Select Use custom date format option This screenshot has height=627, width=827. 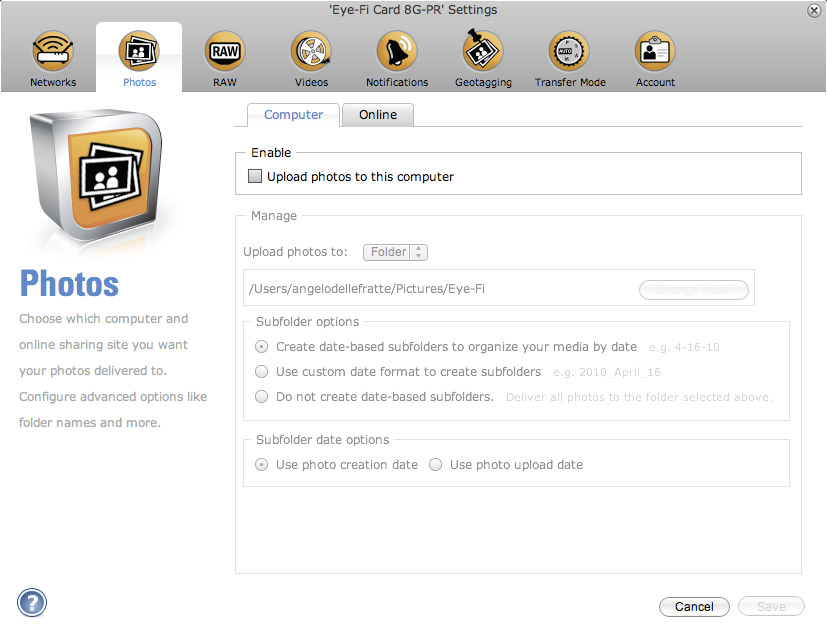tap(262, 372)
